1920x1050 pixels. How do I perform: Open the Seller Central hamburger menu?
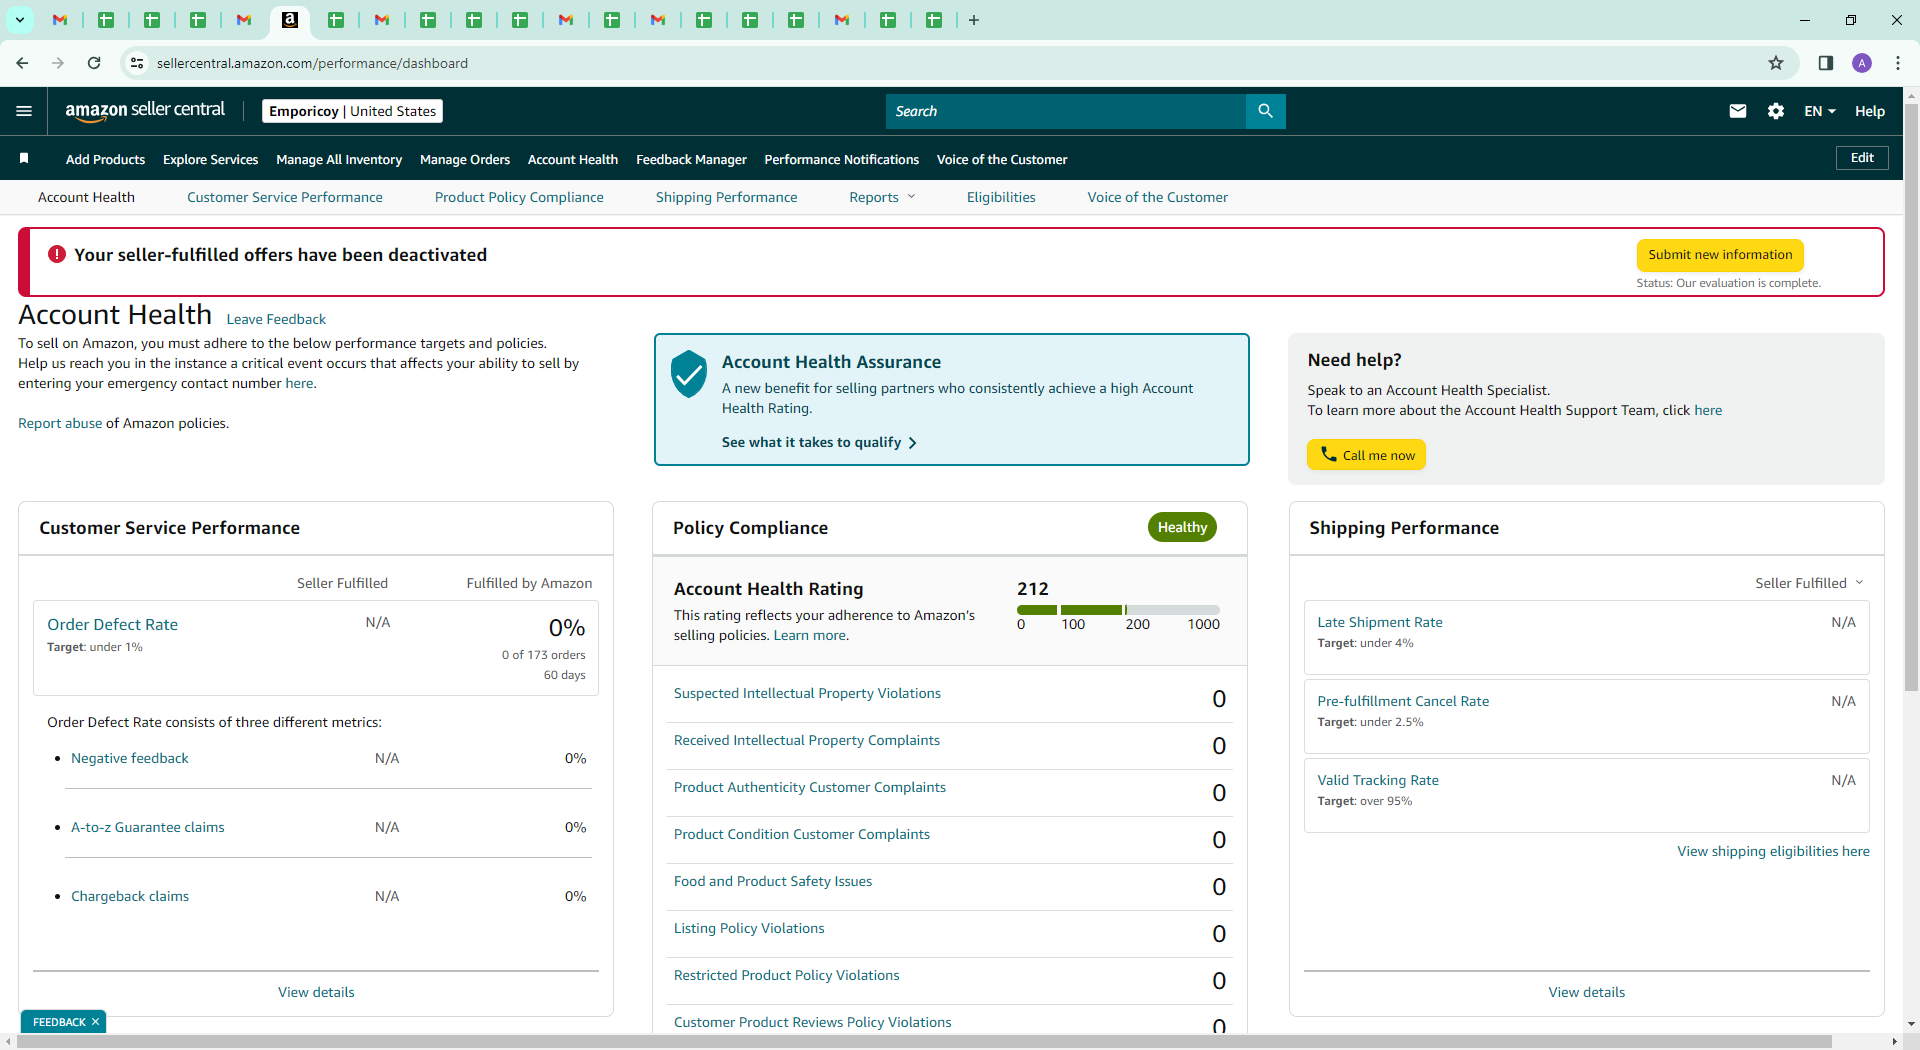click(24, 111)
